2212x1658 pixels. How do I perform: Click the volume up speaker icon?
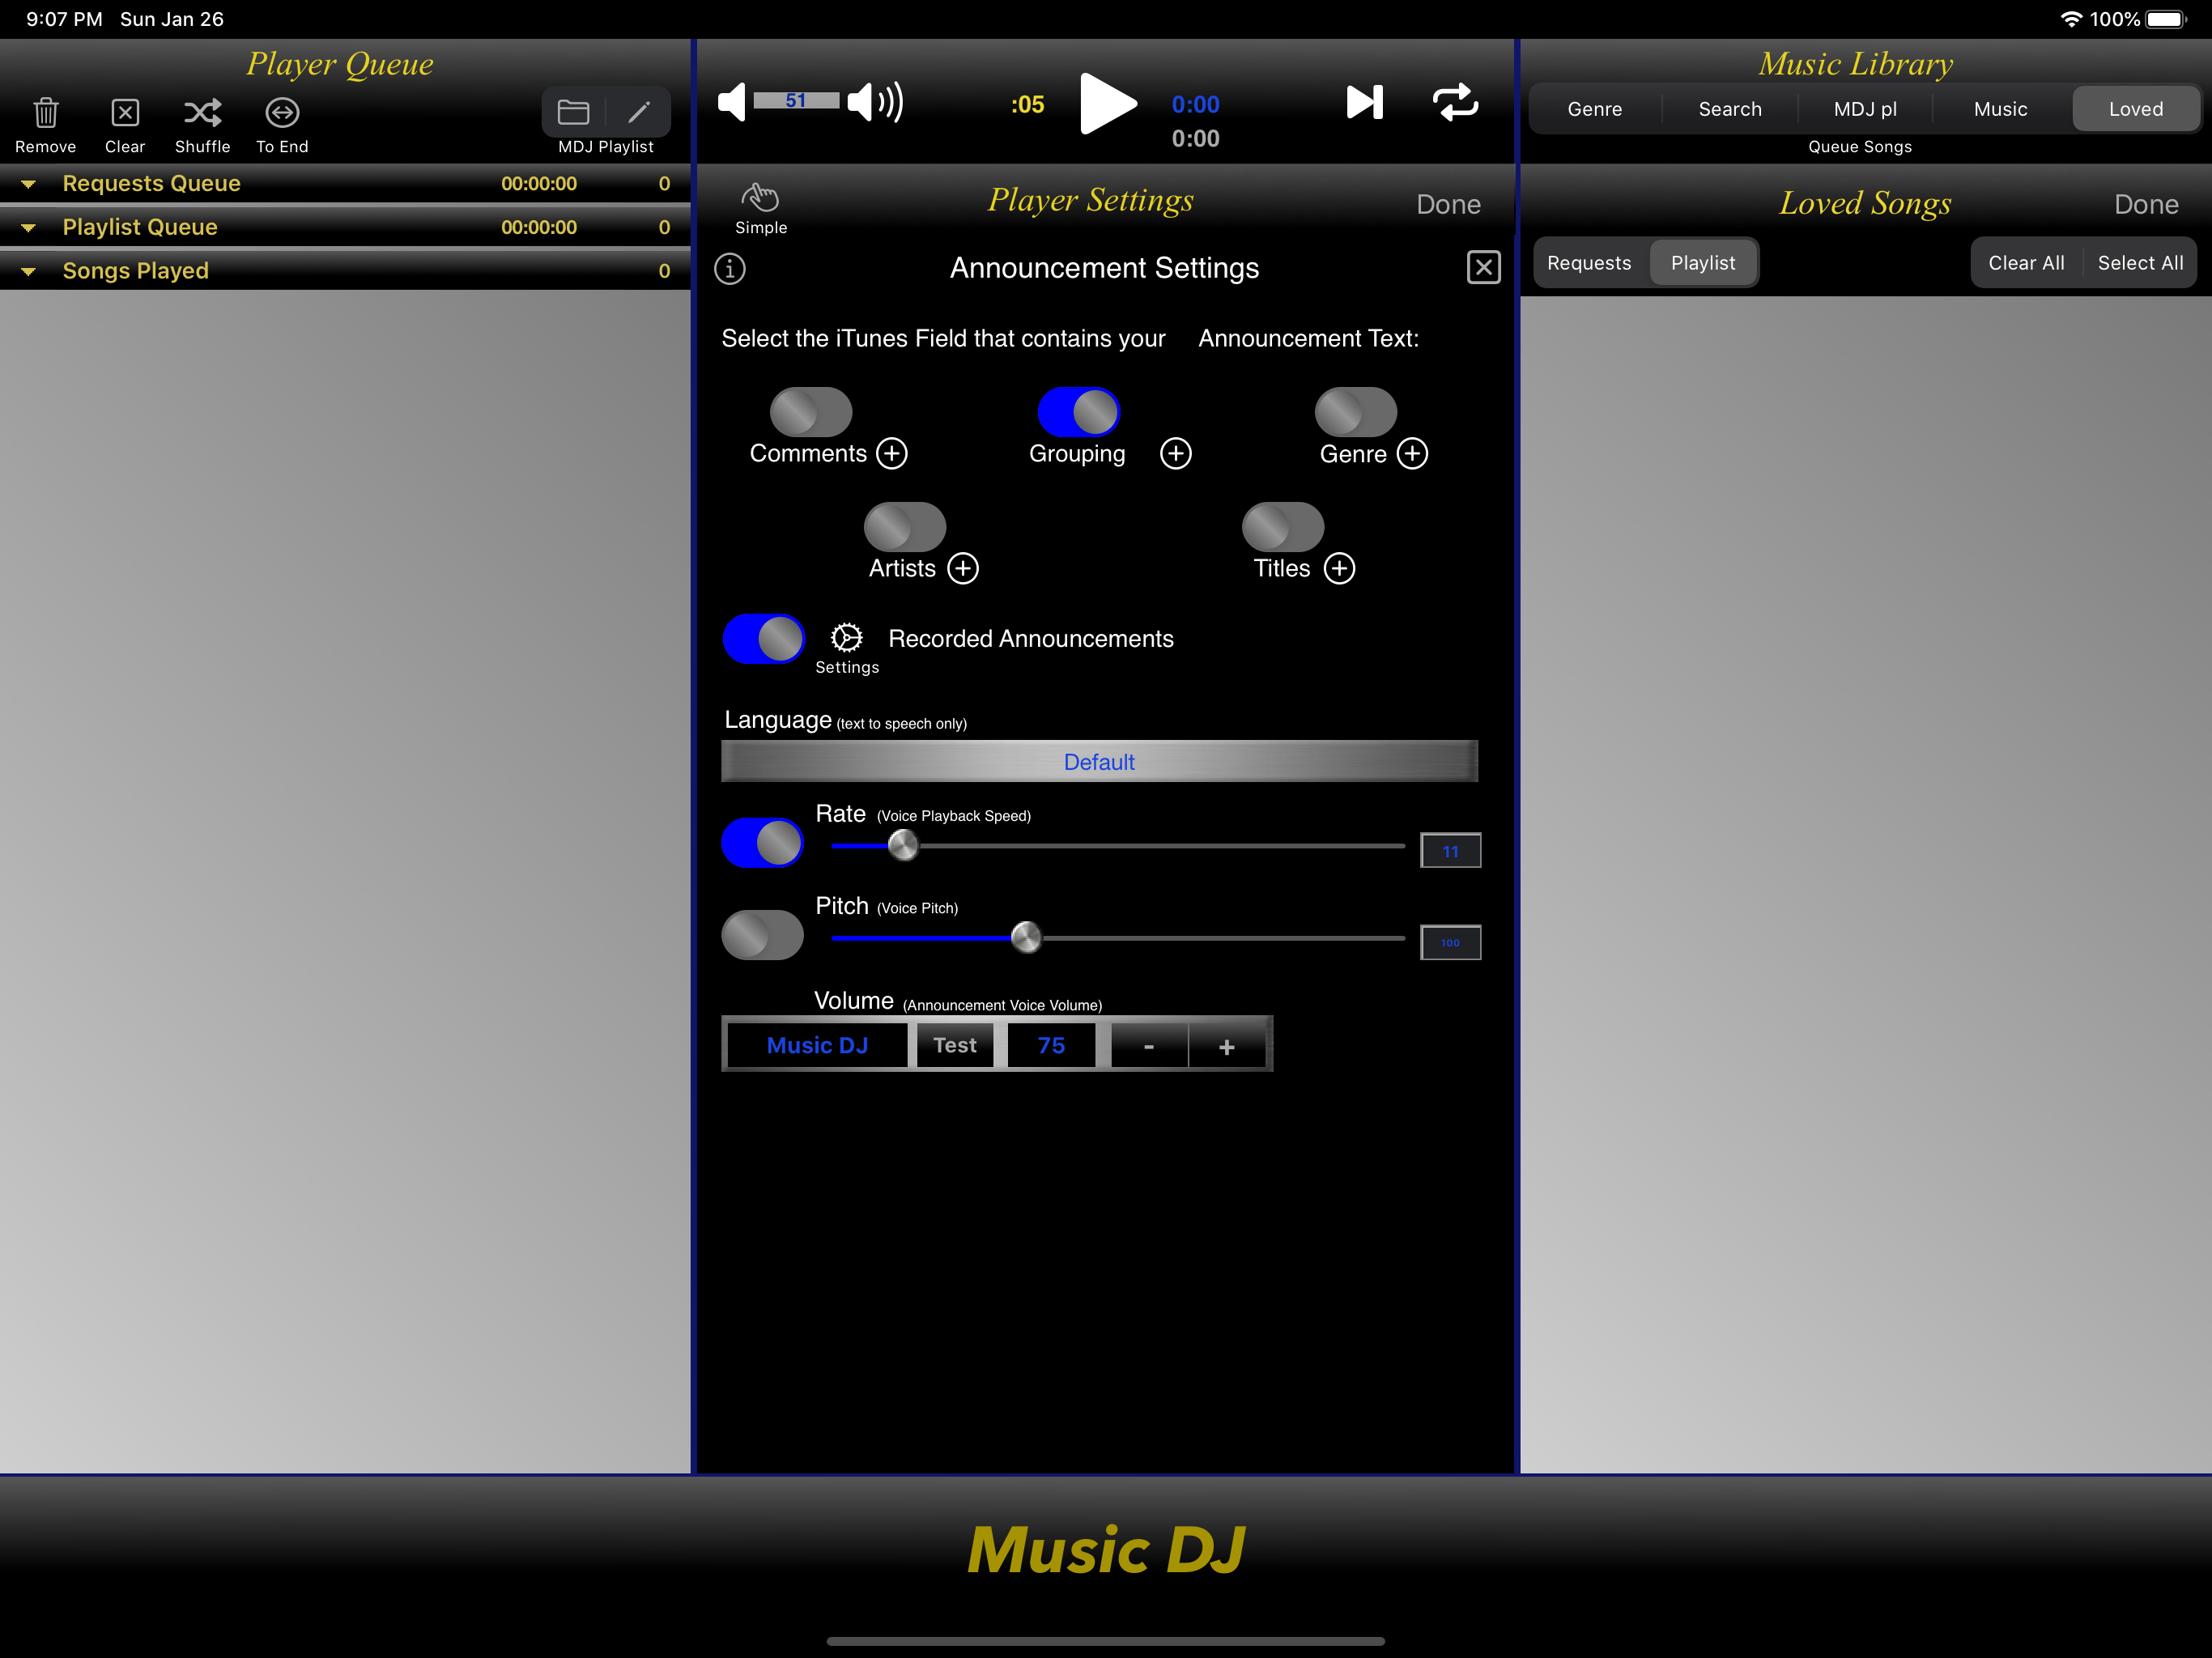(x=875, y=102)
